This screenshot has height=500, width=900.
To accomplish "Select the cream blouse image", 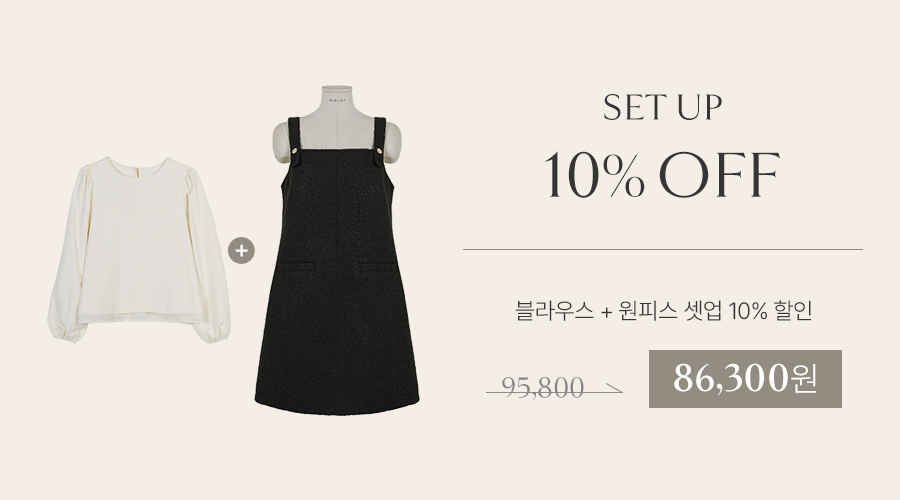I will (139, 250).
